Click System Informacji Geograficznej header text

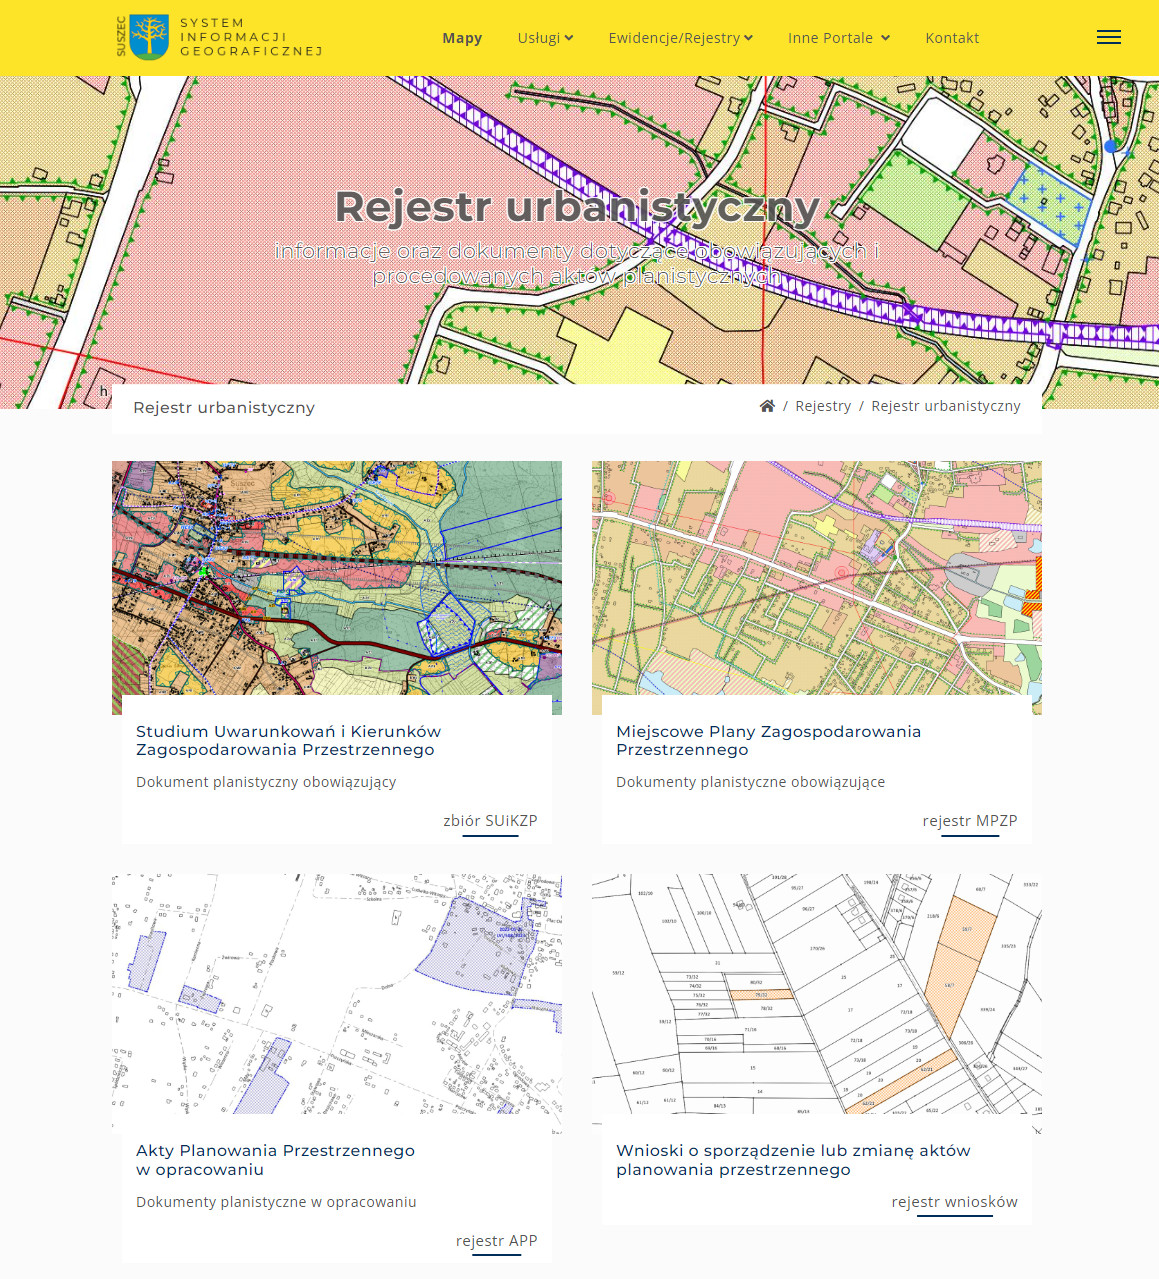251,37
